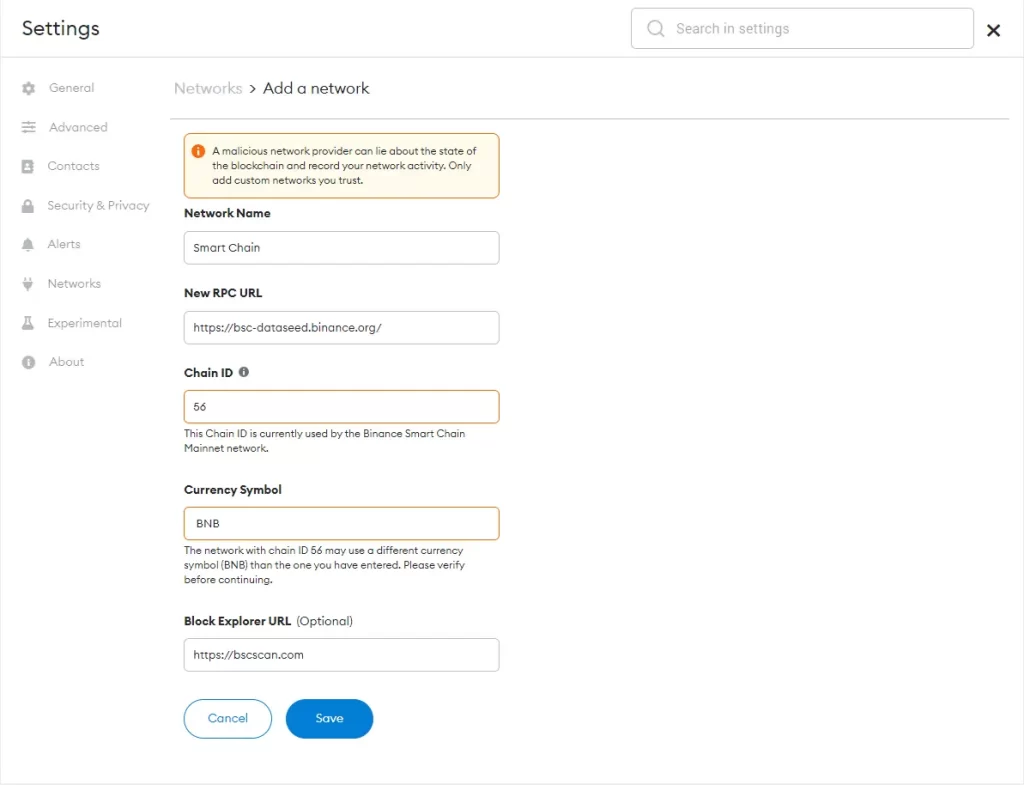Select the Chain ID input box
Screen dimensions: 1024x785
(x=342, y=406)
